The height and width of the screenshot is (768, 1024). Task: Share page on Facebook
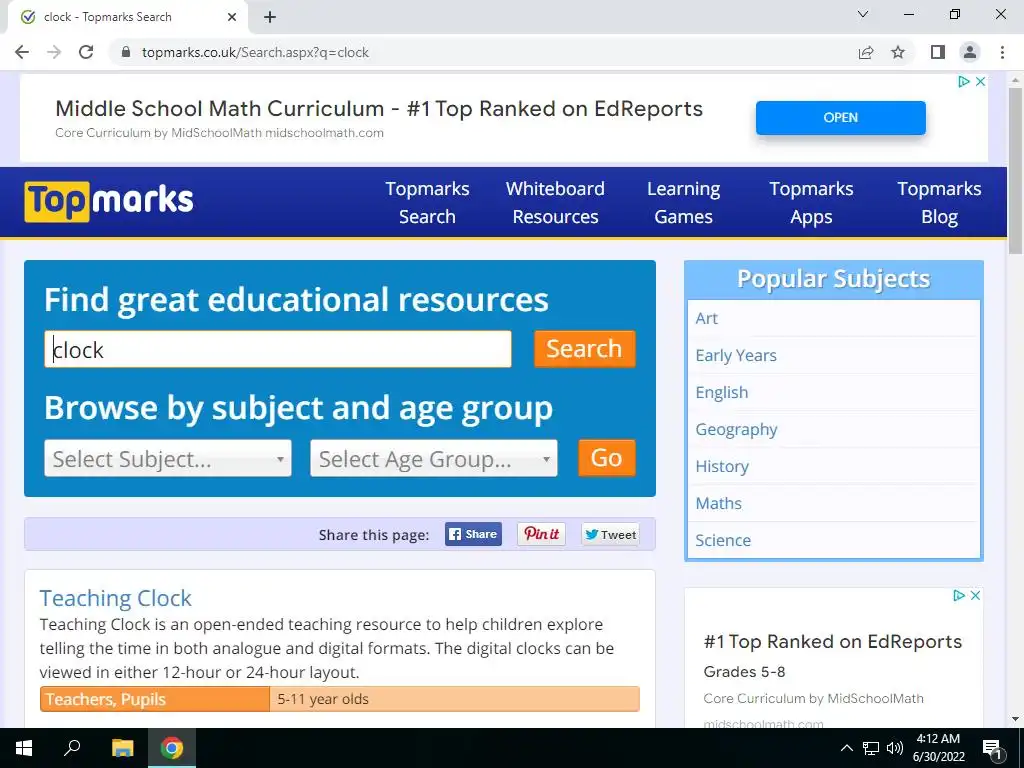(473, 534)
